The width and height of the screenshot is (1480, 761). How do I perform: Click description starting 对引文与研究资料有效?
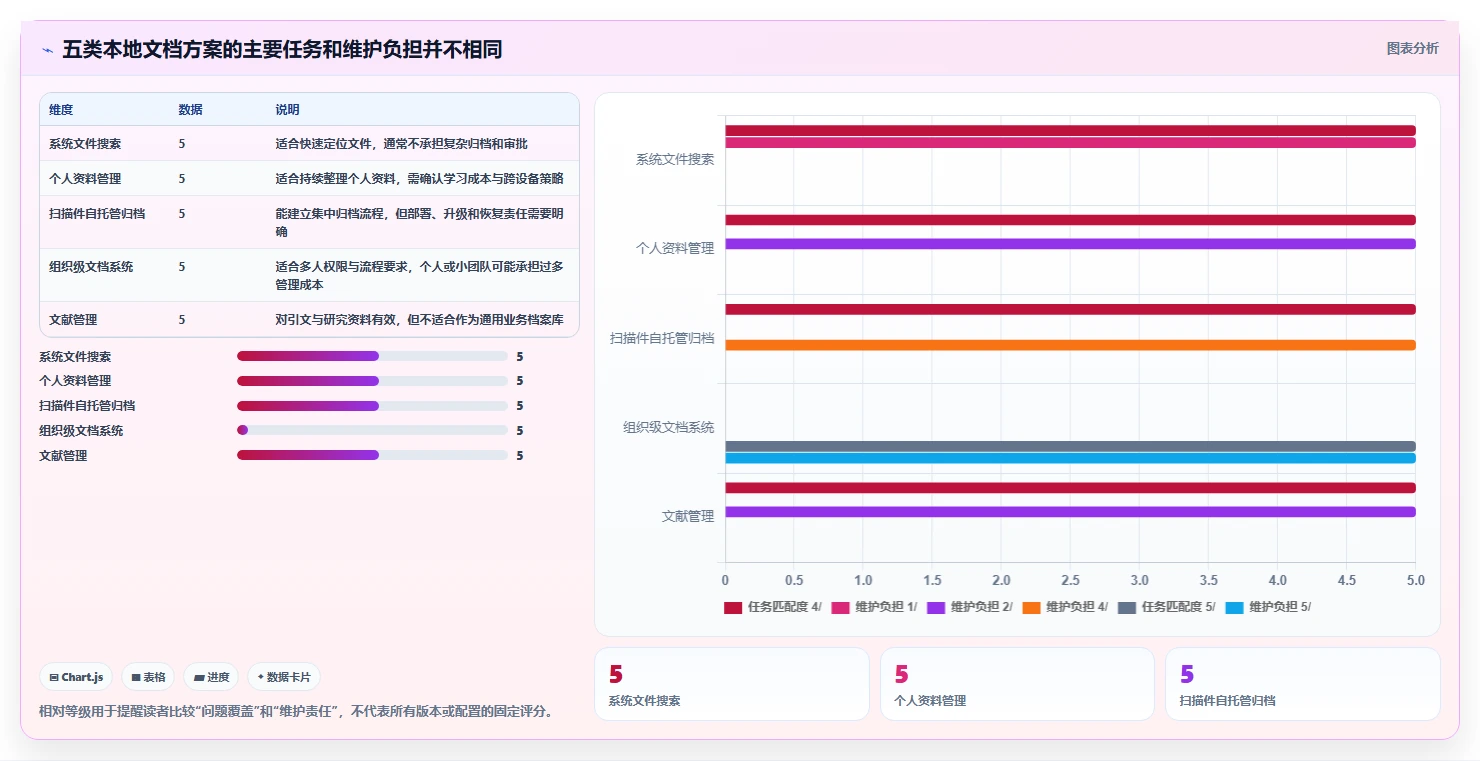420,320
